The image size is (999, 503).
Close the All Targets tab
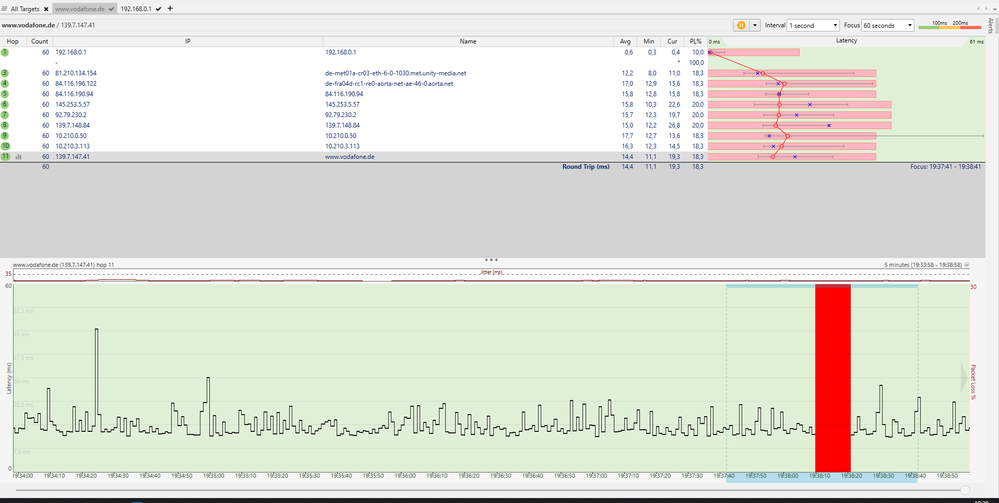click(46, 8)
